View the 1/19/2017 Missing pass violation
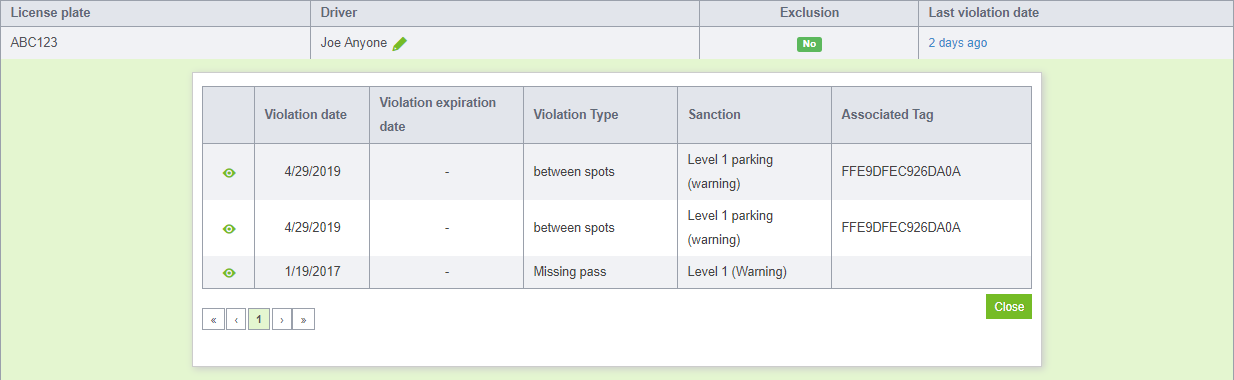Image resolution: width=1234 pixels, height=380 pixels. [229, 272]
